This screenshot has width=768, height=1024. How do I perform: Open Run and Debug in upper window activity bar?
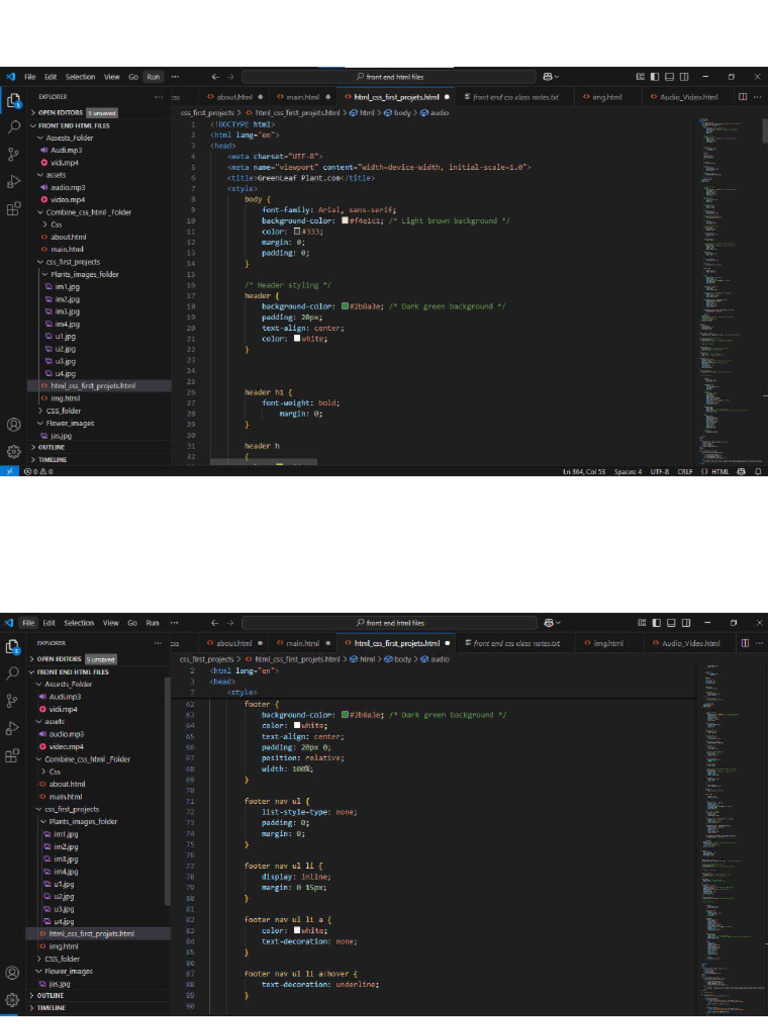13,182
